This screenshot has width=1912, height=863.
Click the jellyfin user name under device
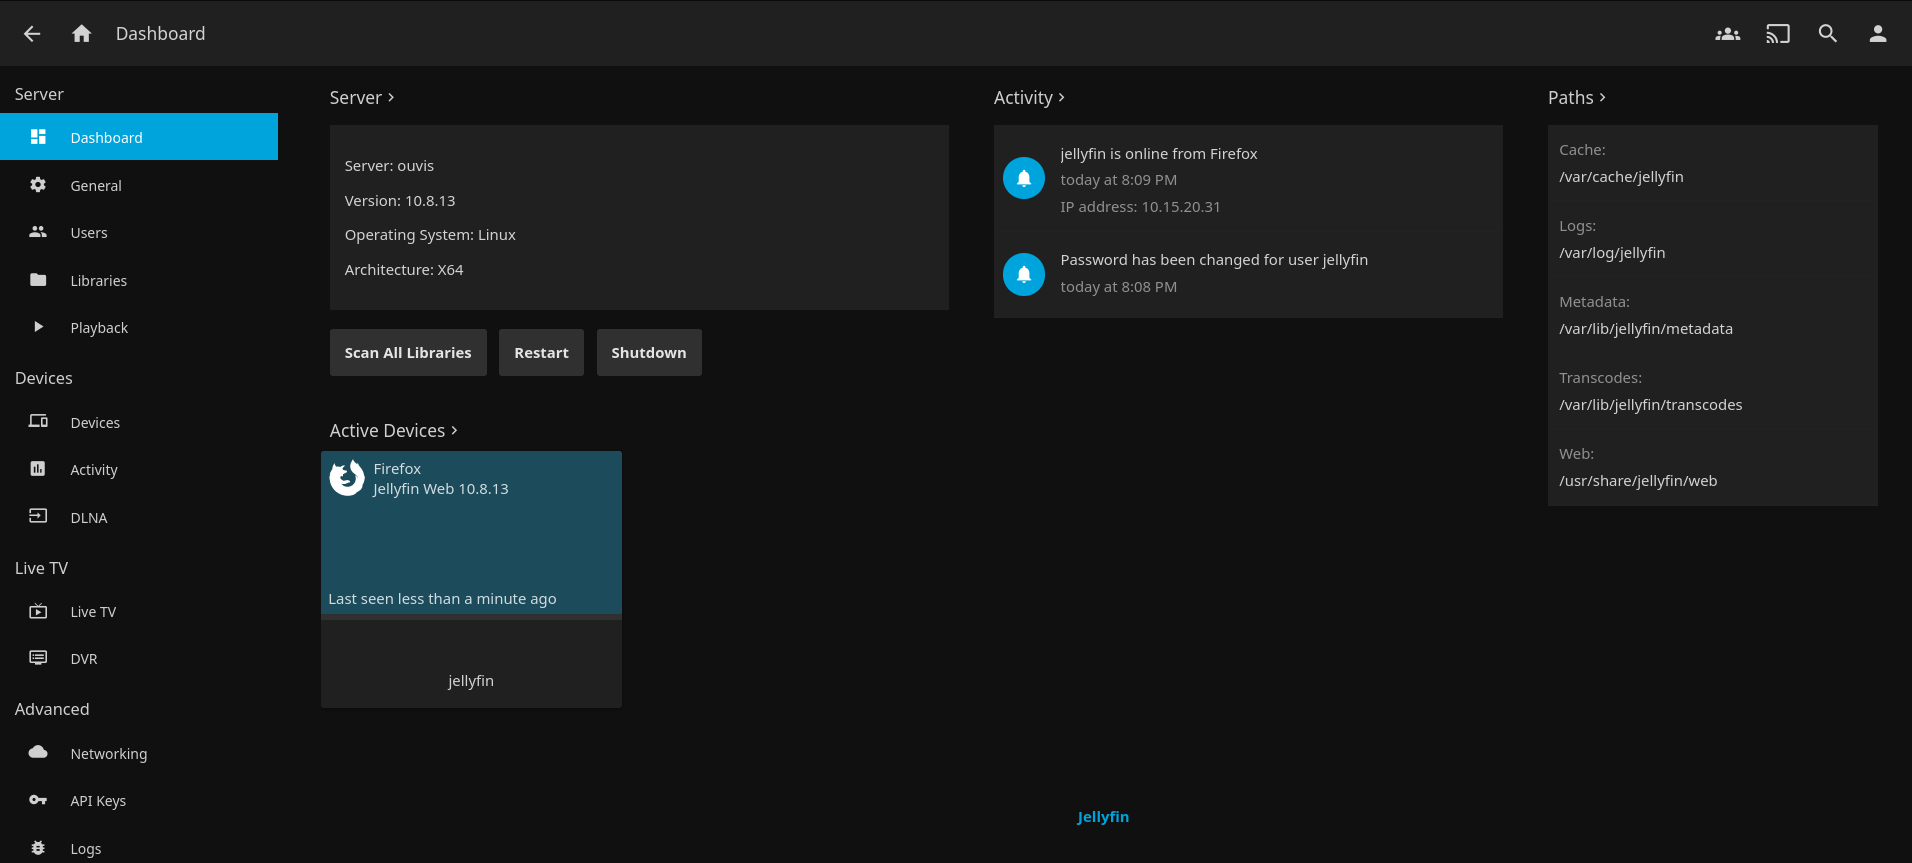click(x=471, y=681)
